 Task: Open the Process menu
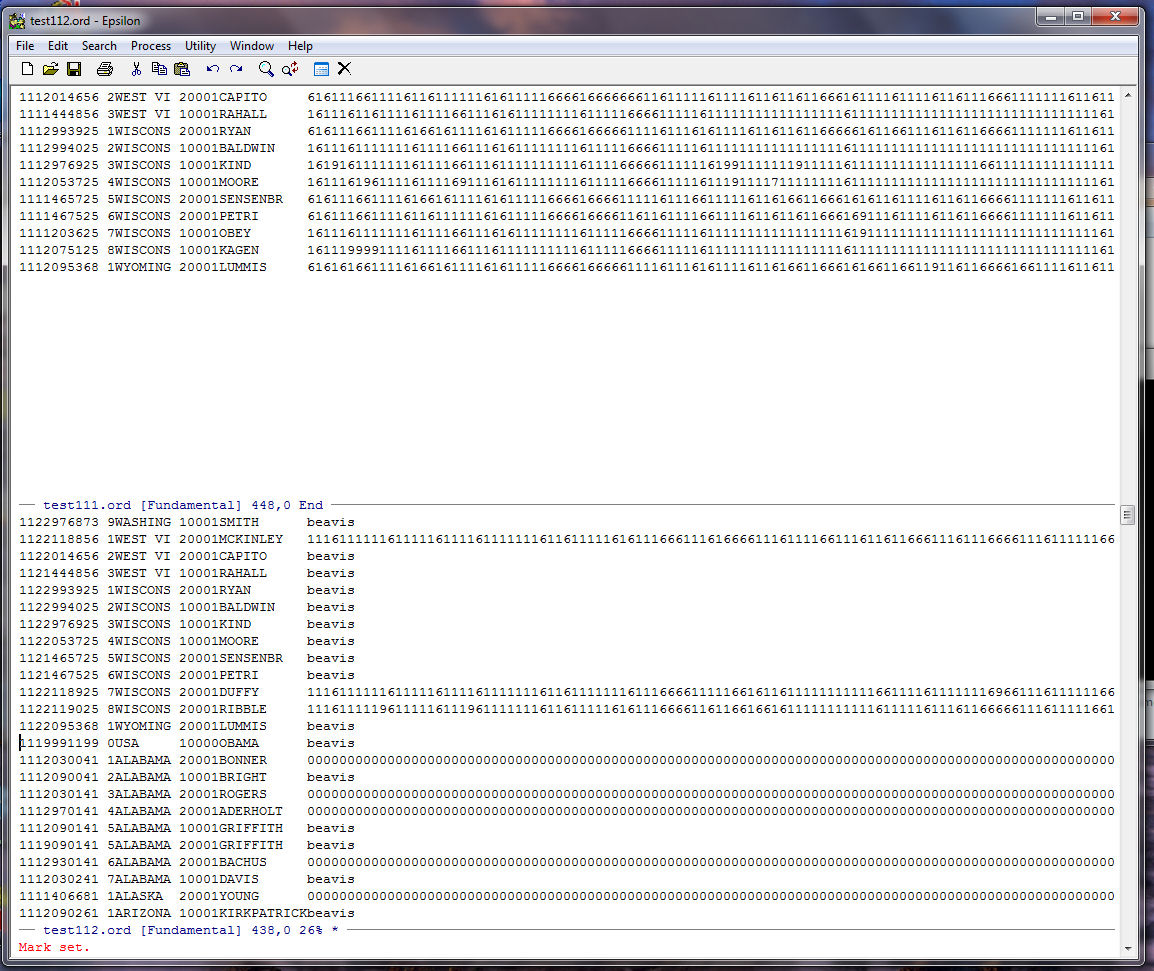151,46
